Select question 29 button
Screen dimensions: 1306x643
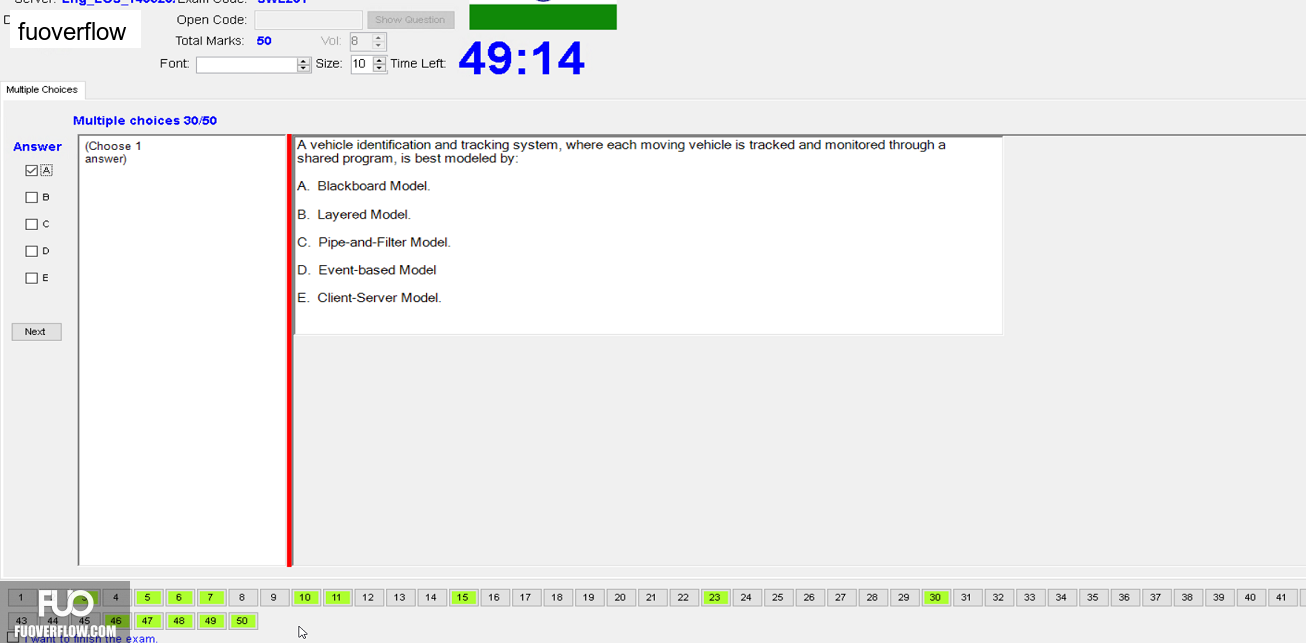pyautogui.click(x=903, y=598)
